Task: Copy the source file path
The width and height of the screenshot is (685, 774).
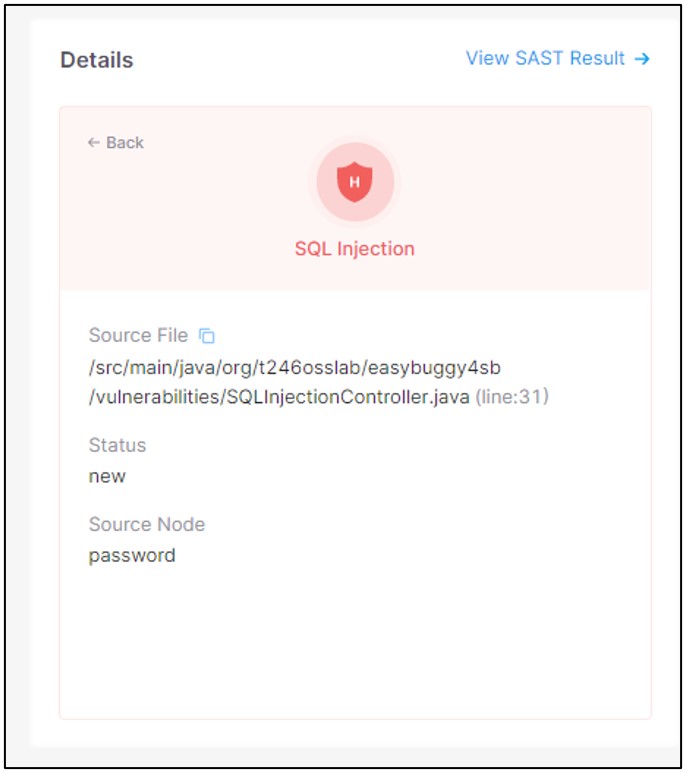Action: 207,336
